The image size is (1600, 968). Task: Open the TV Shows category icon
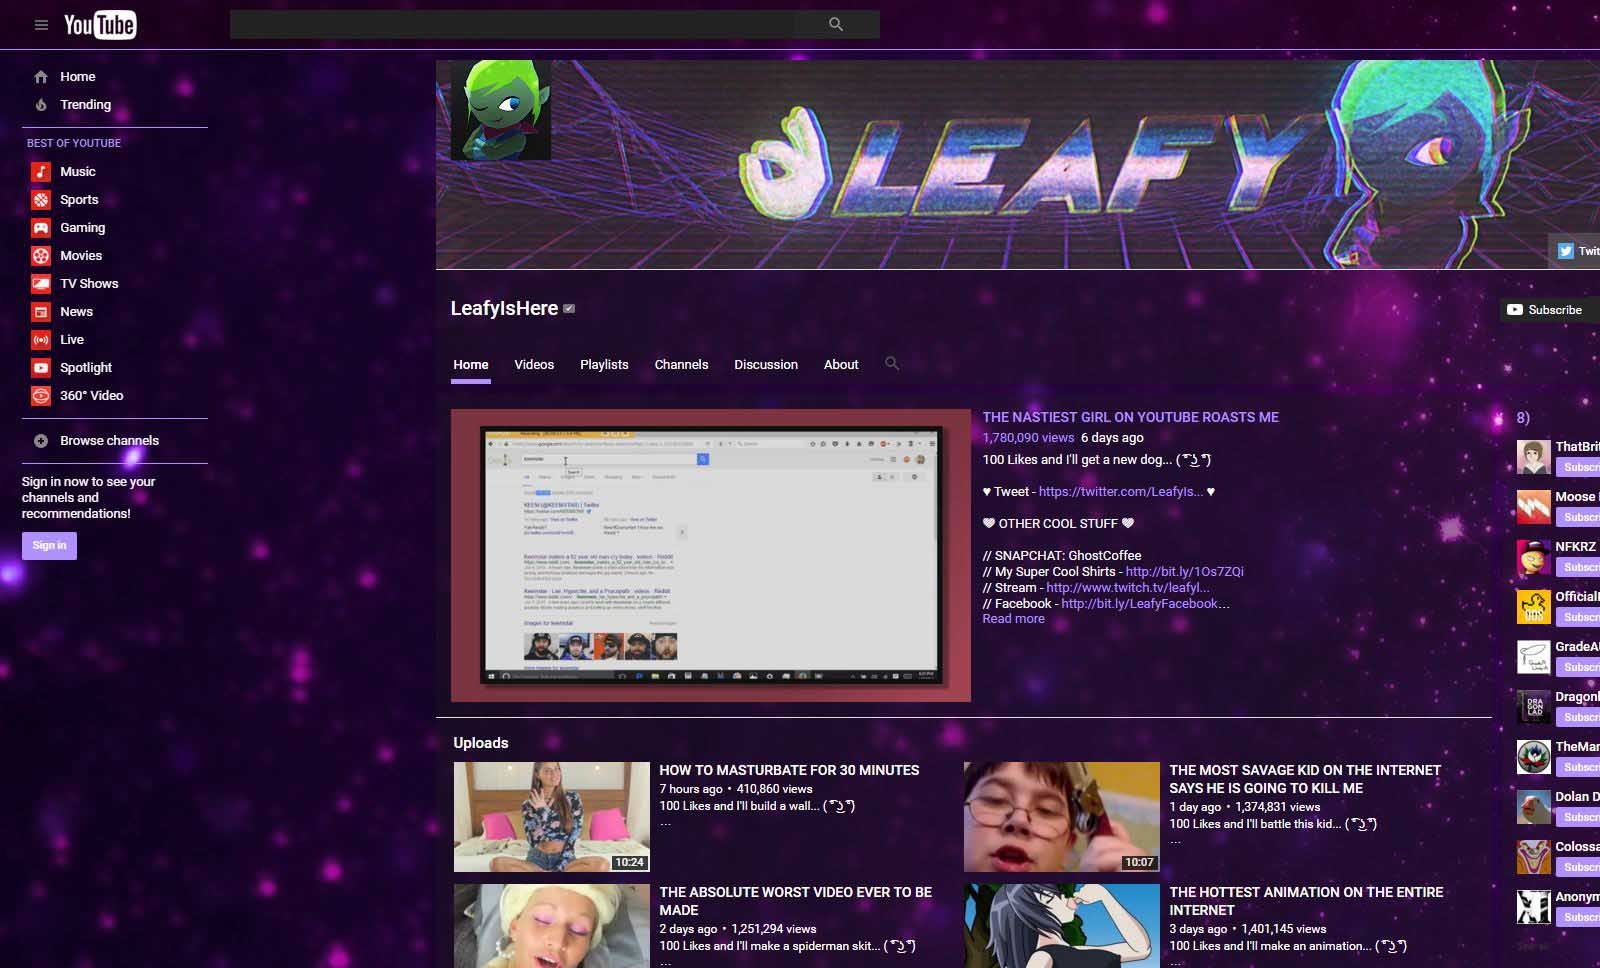click(41, 284)
